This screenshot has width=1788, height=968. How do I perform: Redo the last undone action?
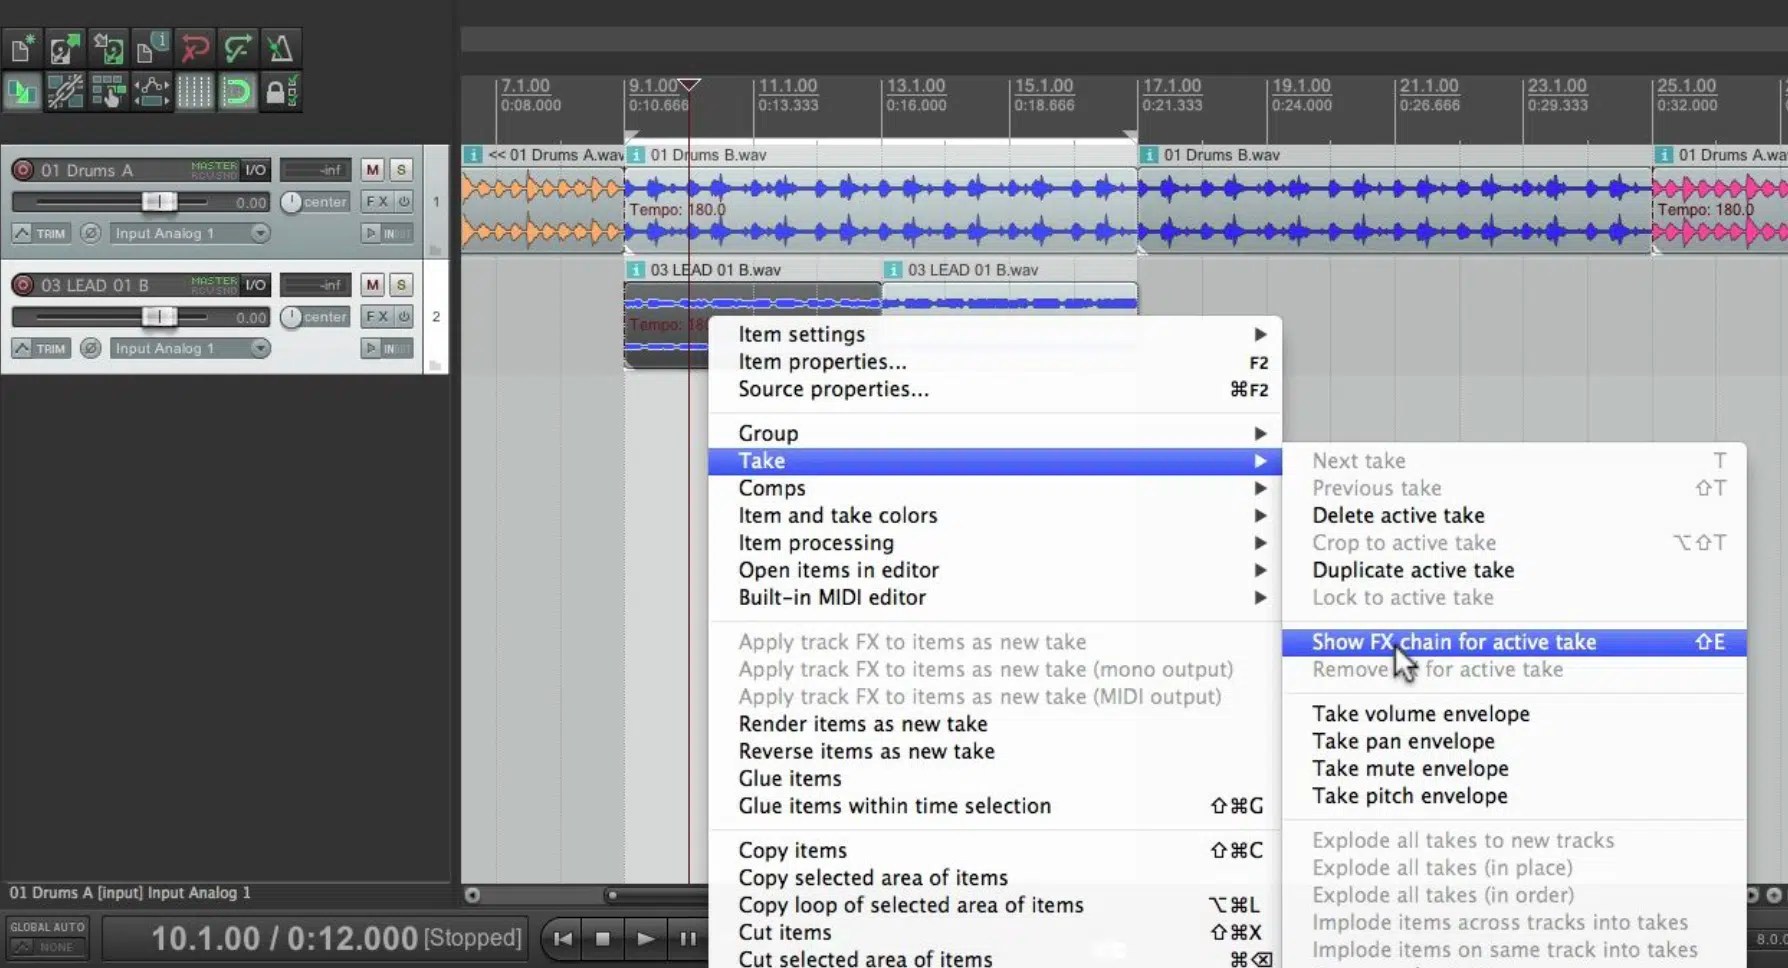click(237, 47)
